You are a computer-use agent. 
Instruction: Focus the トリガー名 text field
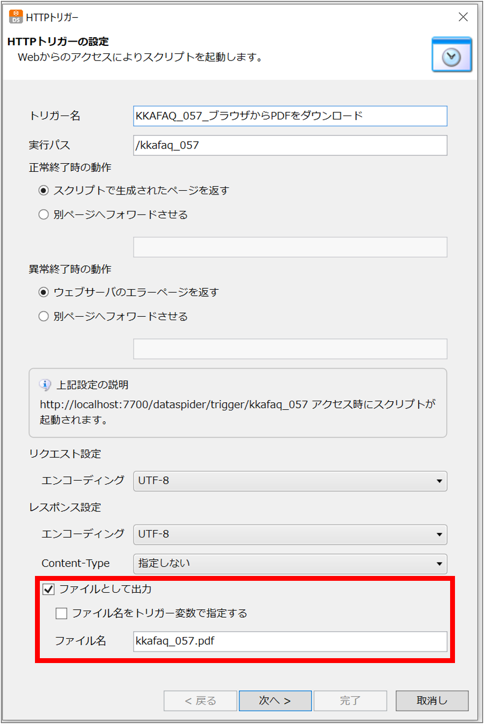pyautogui.click(x=290, y=116)
